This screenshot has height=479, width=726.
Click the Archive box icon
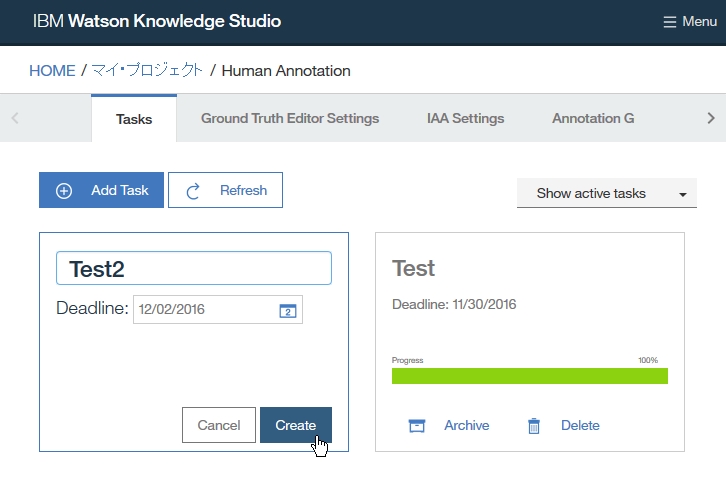pyautogui.click(x=417, y=426)
